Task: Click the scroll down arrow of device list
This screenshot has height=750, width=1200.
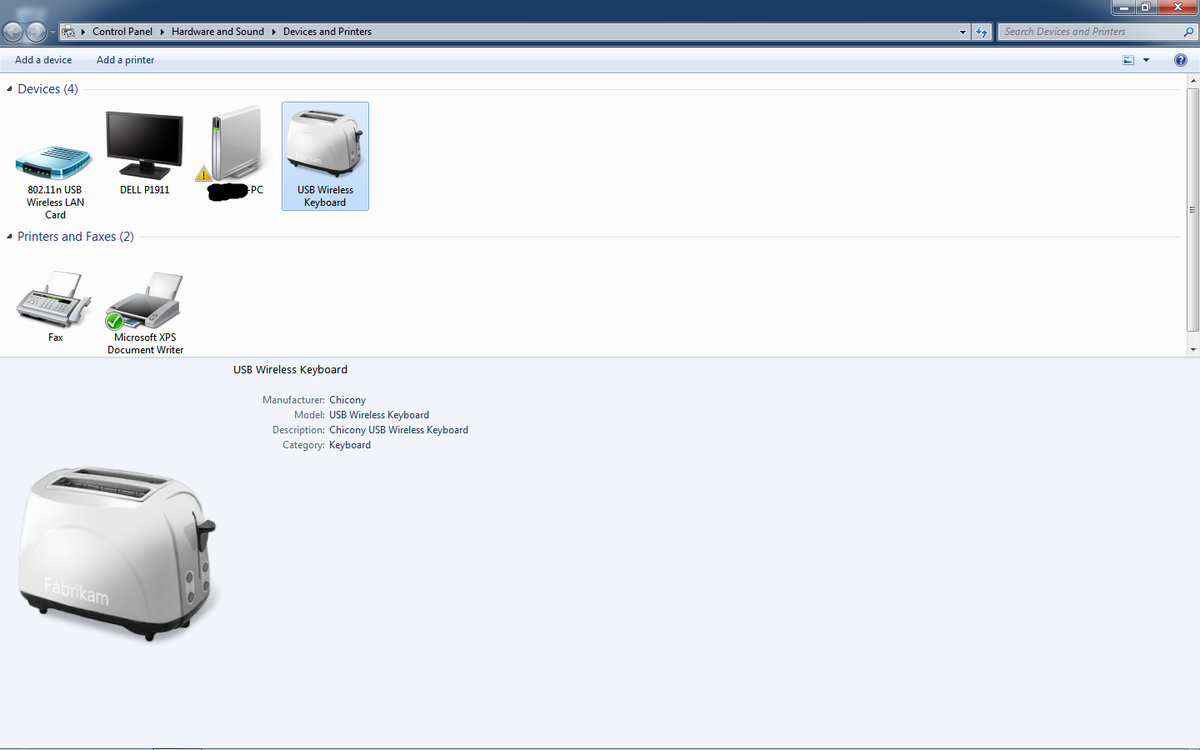Action: (1192, 349)
